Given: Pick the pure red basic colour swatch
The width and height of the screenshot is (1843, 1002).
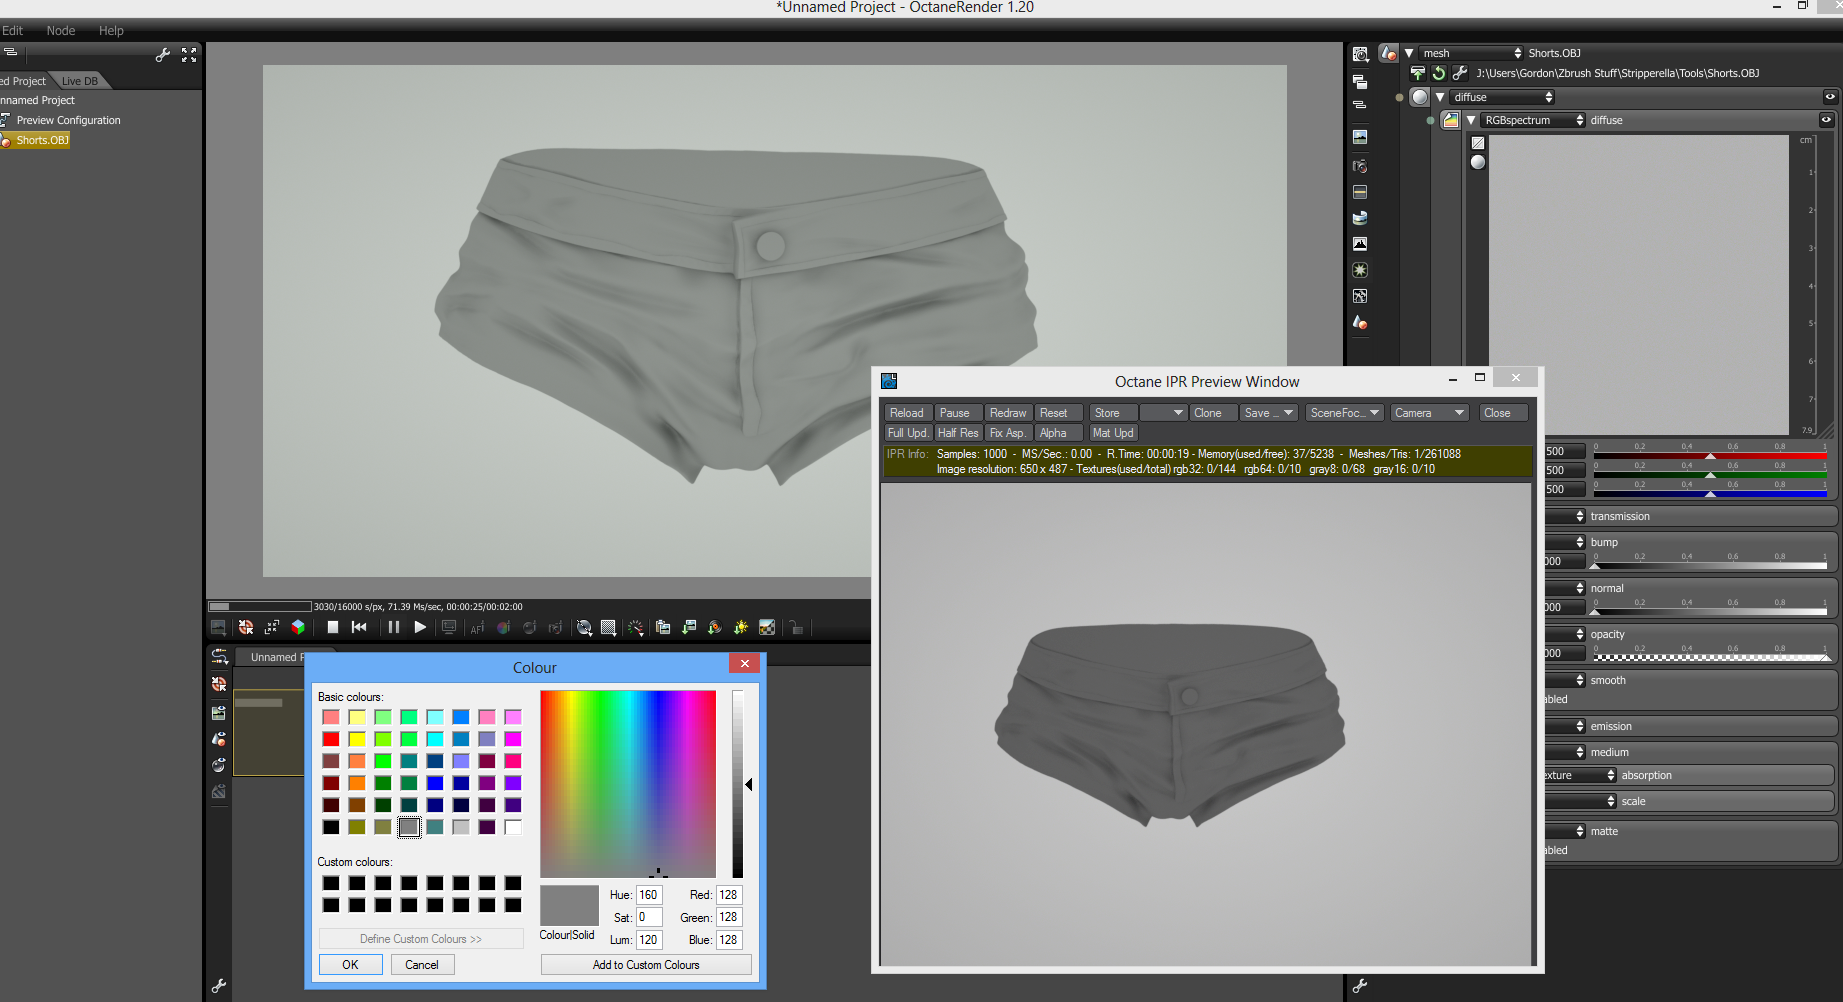Looking at the screenshot, I should click(331, 739).
